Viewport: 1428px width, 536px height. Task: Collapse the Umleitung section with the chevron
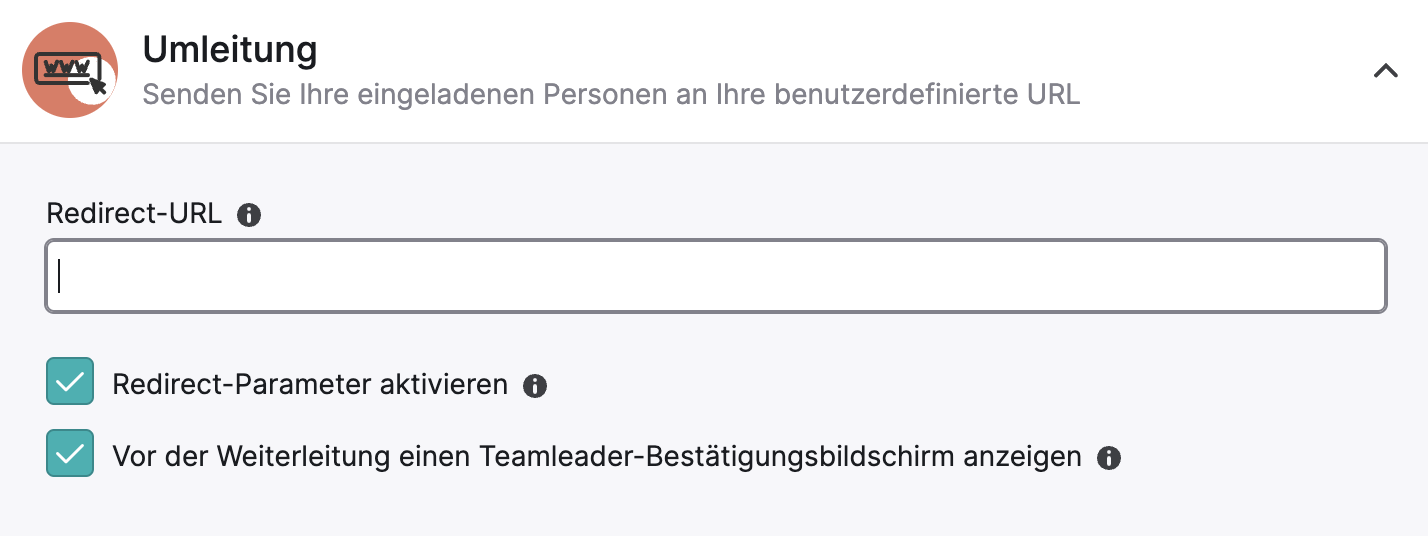pos(1385,71)
